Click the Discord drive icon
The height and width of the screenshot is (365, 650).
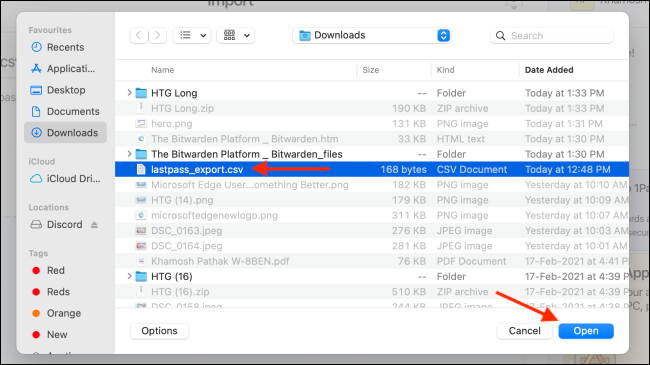pyautogui.click(x=36, y=225)
